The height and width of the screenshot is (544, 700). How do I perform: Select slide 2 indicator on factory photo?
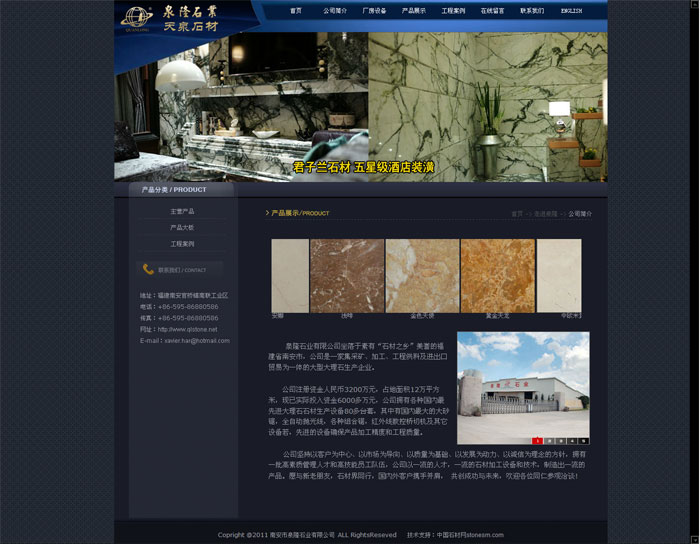coord(549,440)
